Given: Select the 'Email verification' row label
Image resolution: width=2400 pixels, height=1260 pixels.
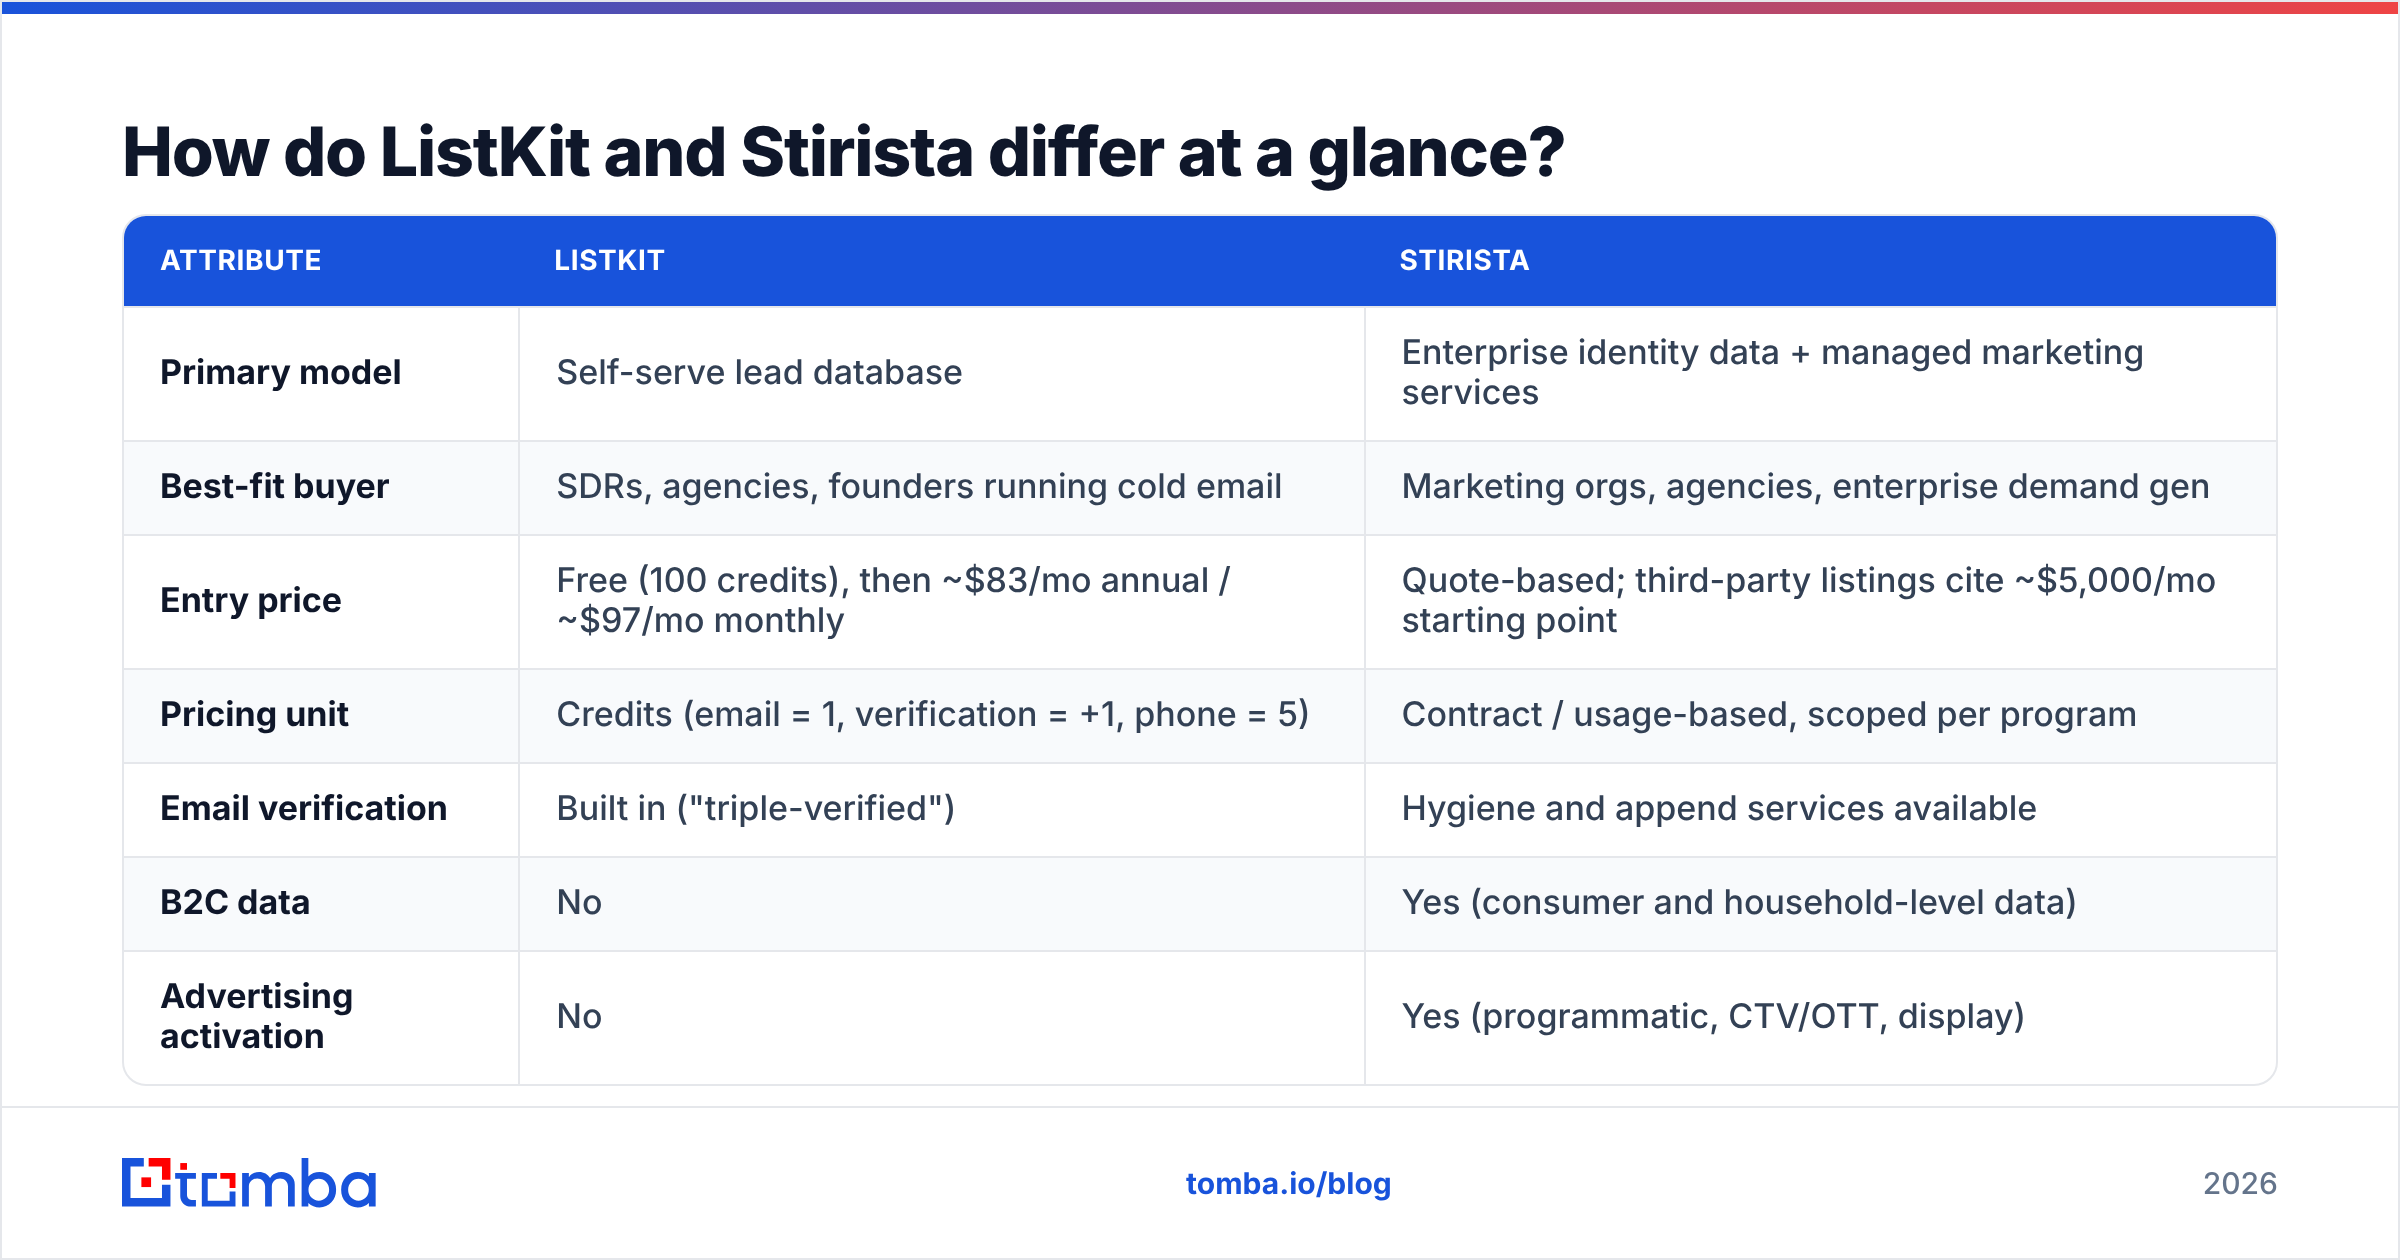Looking at the screenshot, I should click(x=303, y=809).
